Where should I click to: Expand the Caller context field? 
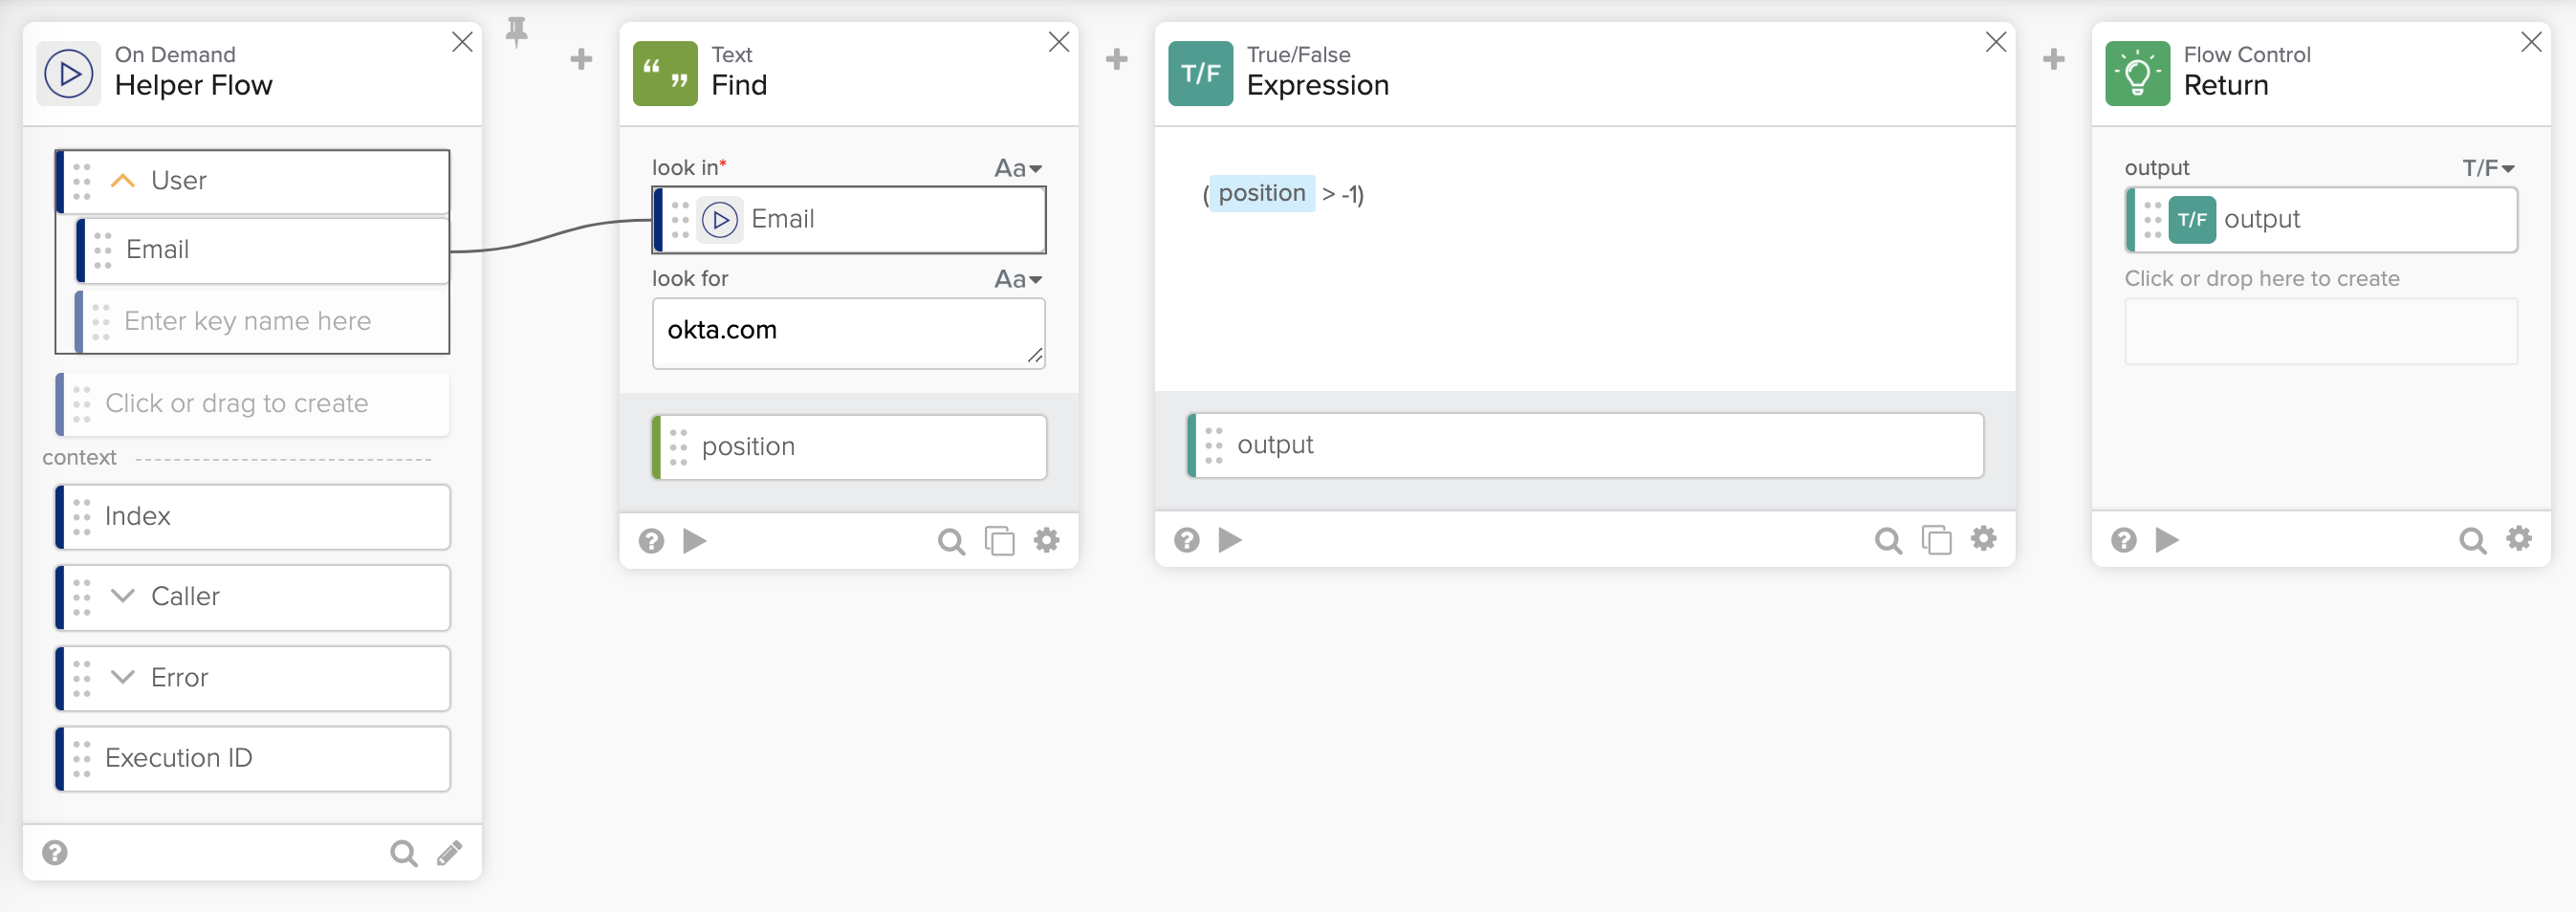pyautogui.click(x=122, y=596)
